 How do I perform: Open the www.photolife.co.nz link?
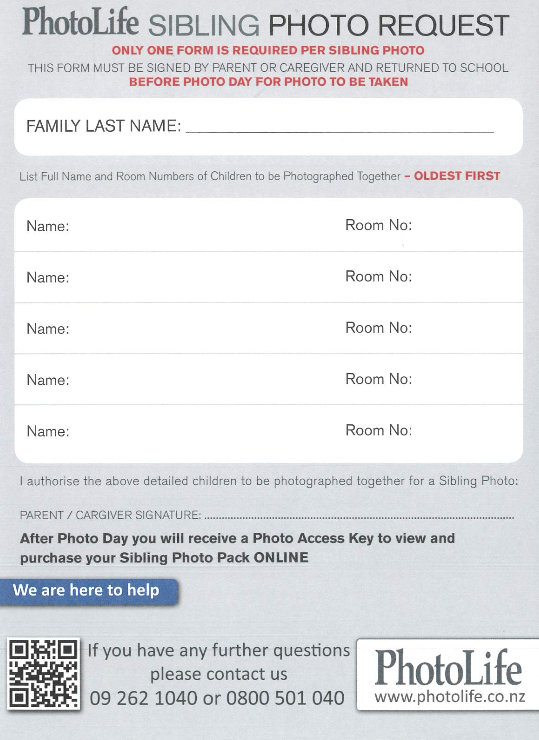pyautogui.click(x=449, y=697)
